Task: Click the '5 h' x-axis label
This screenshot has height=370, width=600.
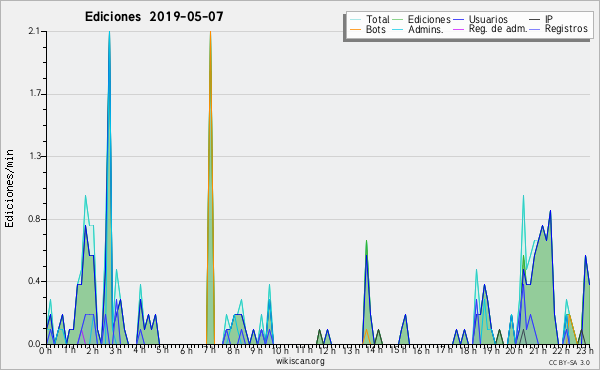Action: point(163,350)
